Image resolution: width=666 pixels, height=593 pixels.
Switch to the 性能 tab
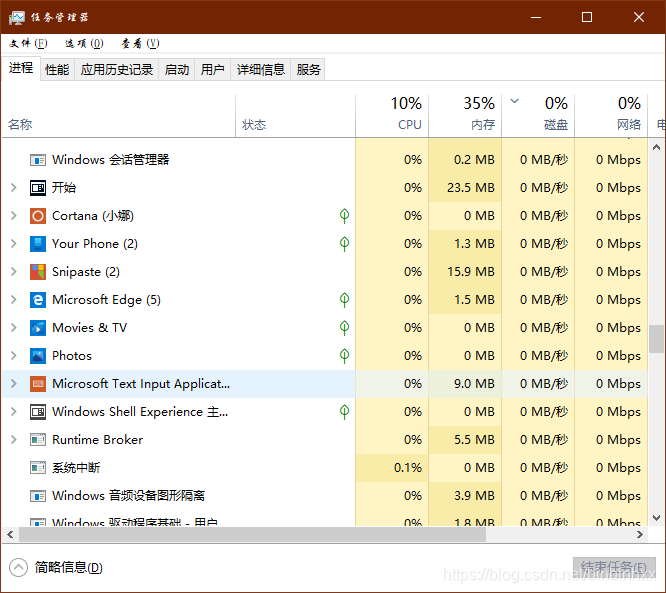[x=57, y=69]
